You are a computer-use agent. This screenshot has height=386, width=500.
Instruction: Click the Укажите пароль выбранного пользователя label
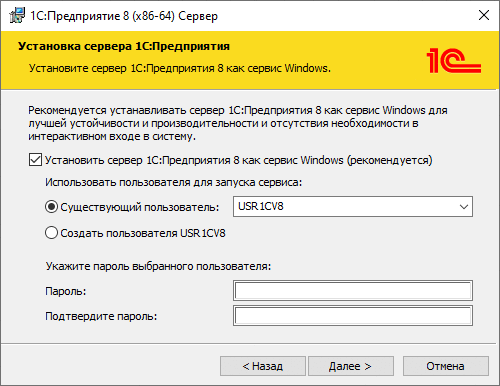tap(158, 266)
